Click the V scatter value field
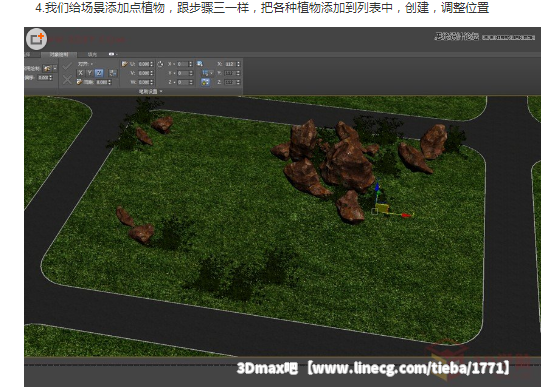The image size is (549, 387). [x=144, y=73]
